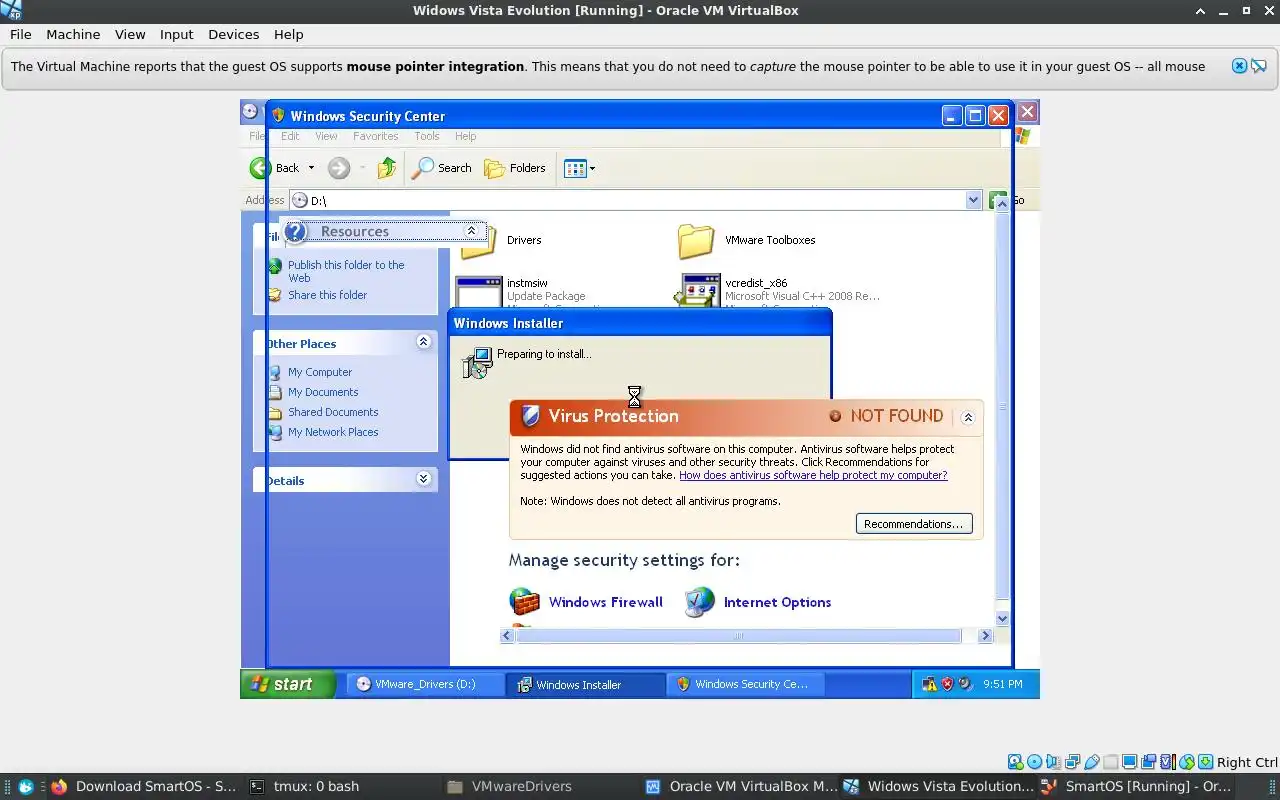Expand the address bar dropdown

pyautogui.click(x=974, y=200)
